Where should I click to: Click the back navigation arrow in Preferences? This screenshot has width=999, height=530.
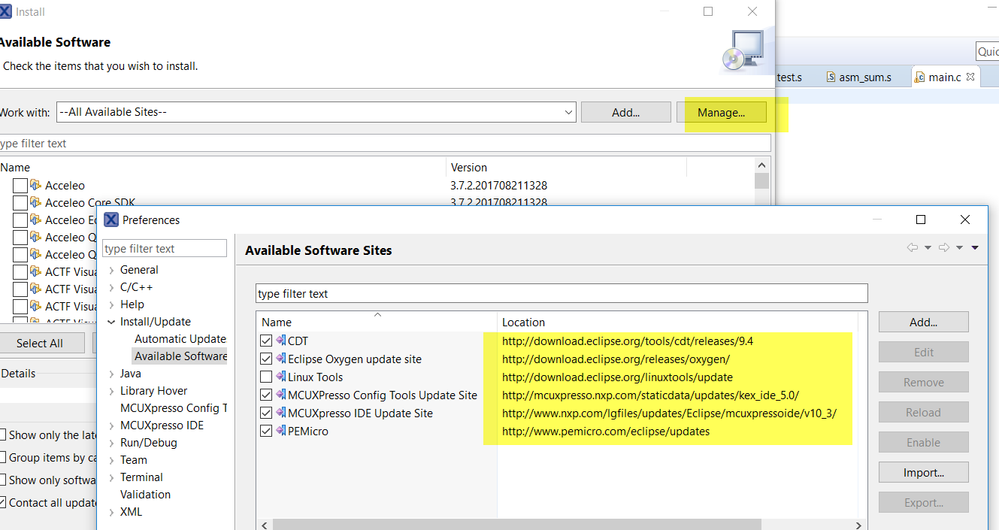click(x=913, y=248)
